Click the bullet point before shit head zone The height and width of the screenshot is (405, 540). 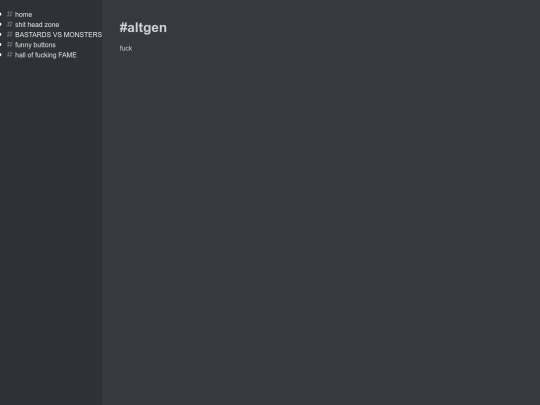click(x=1, y=24)
